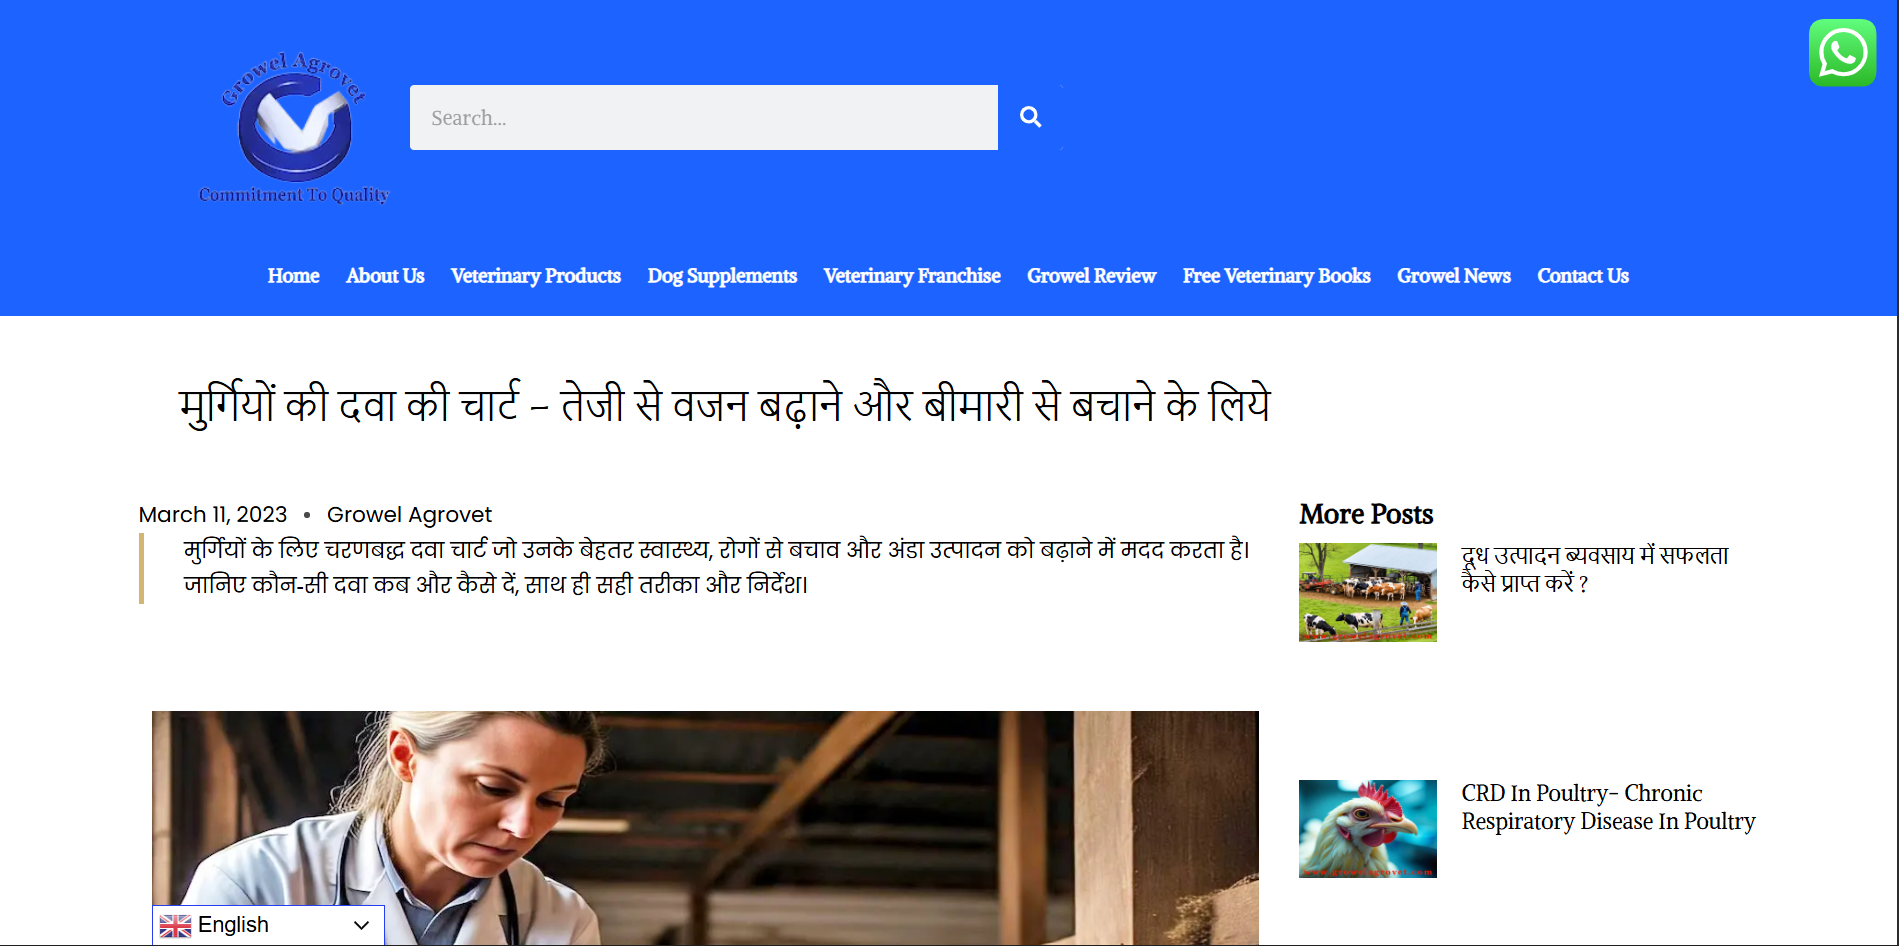Open the Home menu item
The width and height of the screenshot is (1899, 946).
[293, 276]
